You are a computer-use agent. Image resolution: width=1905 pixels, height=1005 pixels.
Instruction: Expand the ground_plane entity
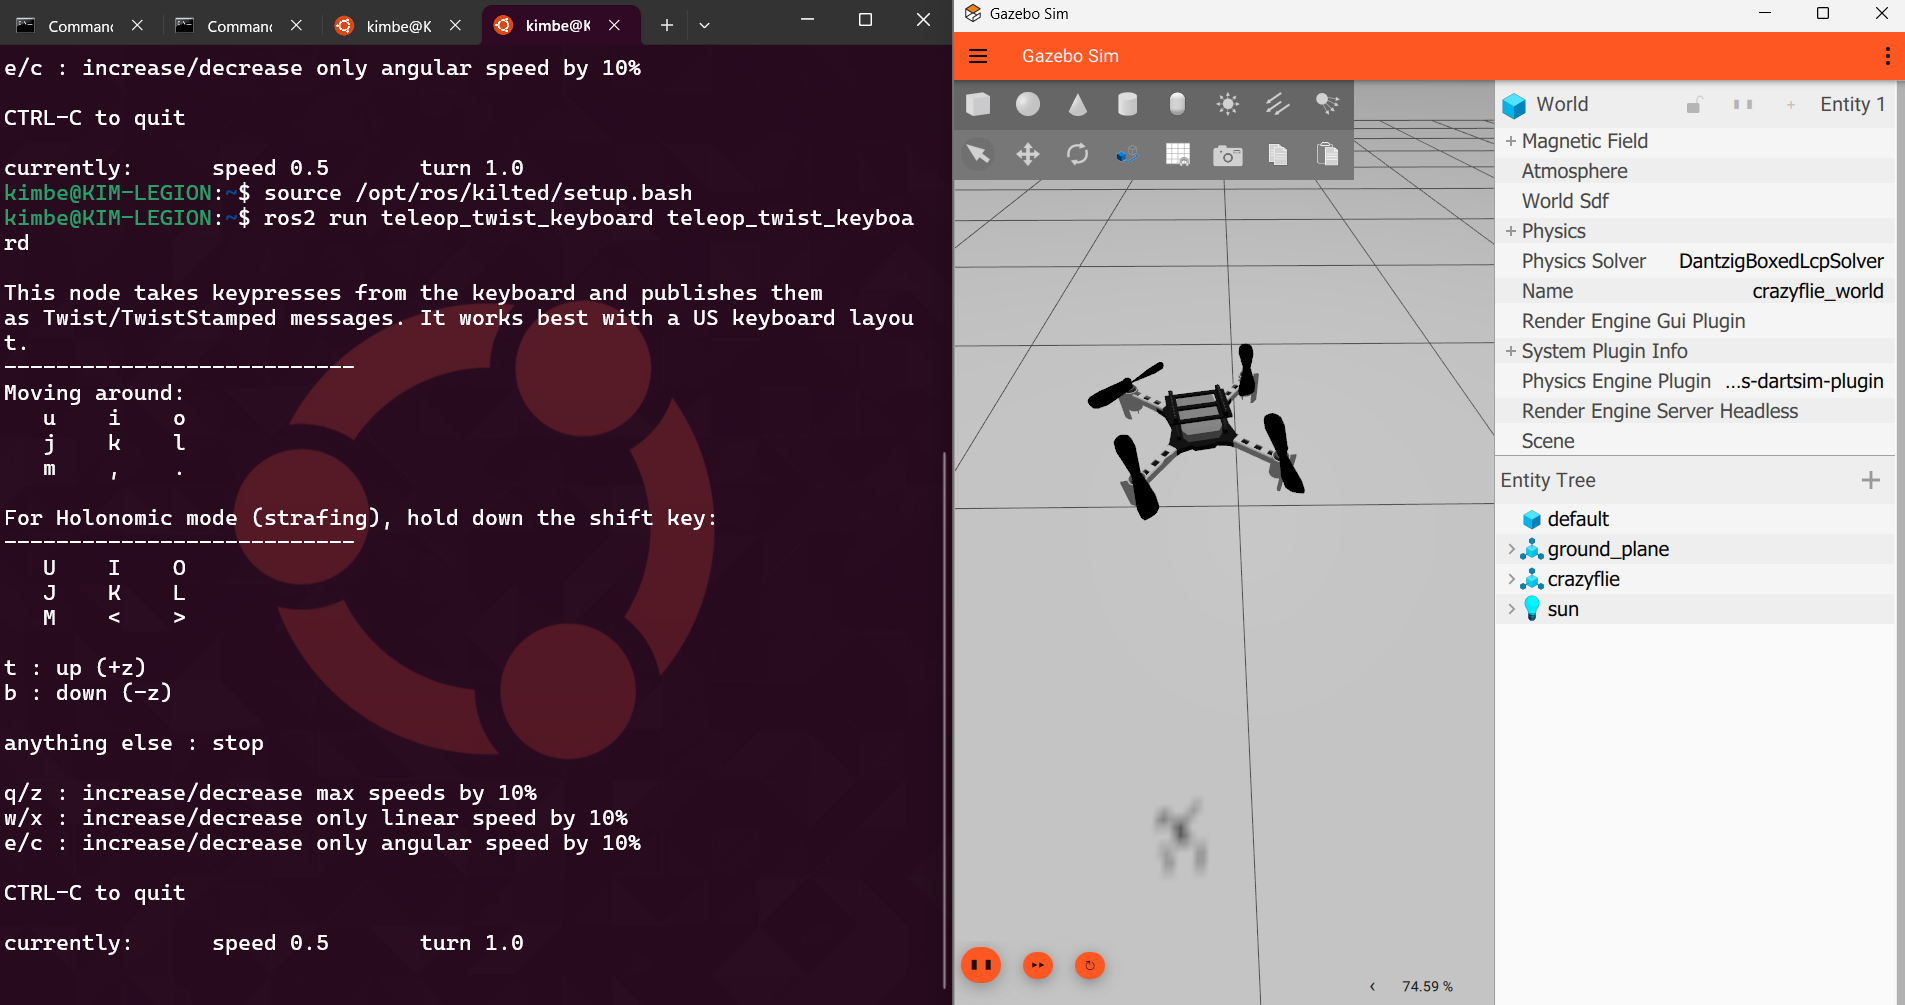[1511, 549]
